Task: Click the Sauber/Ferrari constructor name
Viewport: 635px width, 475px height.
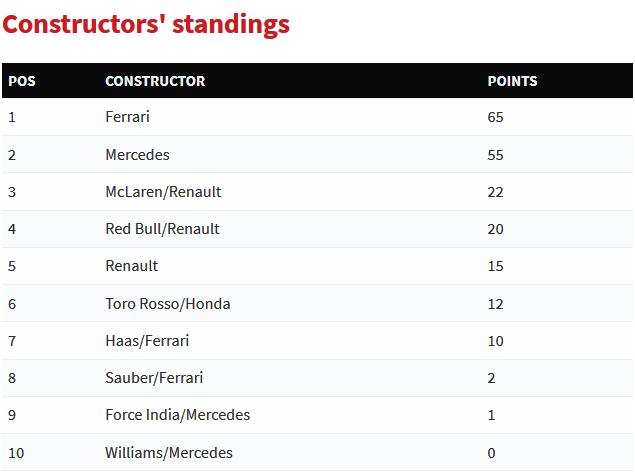Action: [x=154, y=378]
